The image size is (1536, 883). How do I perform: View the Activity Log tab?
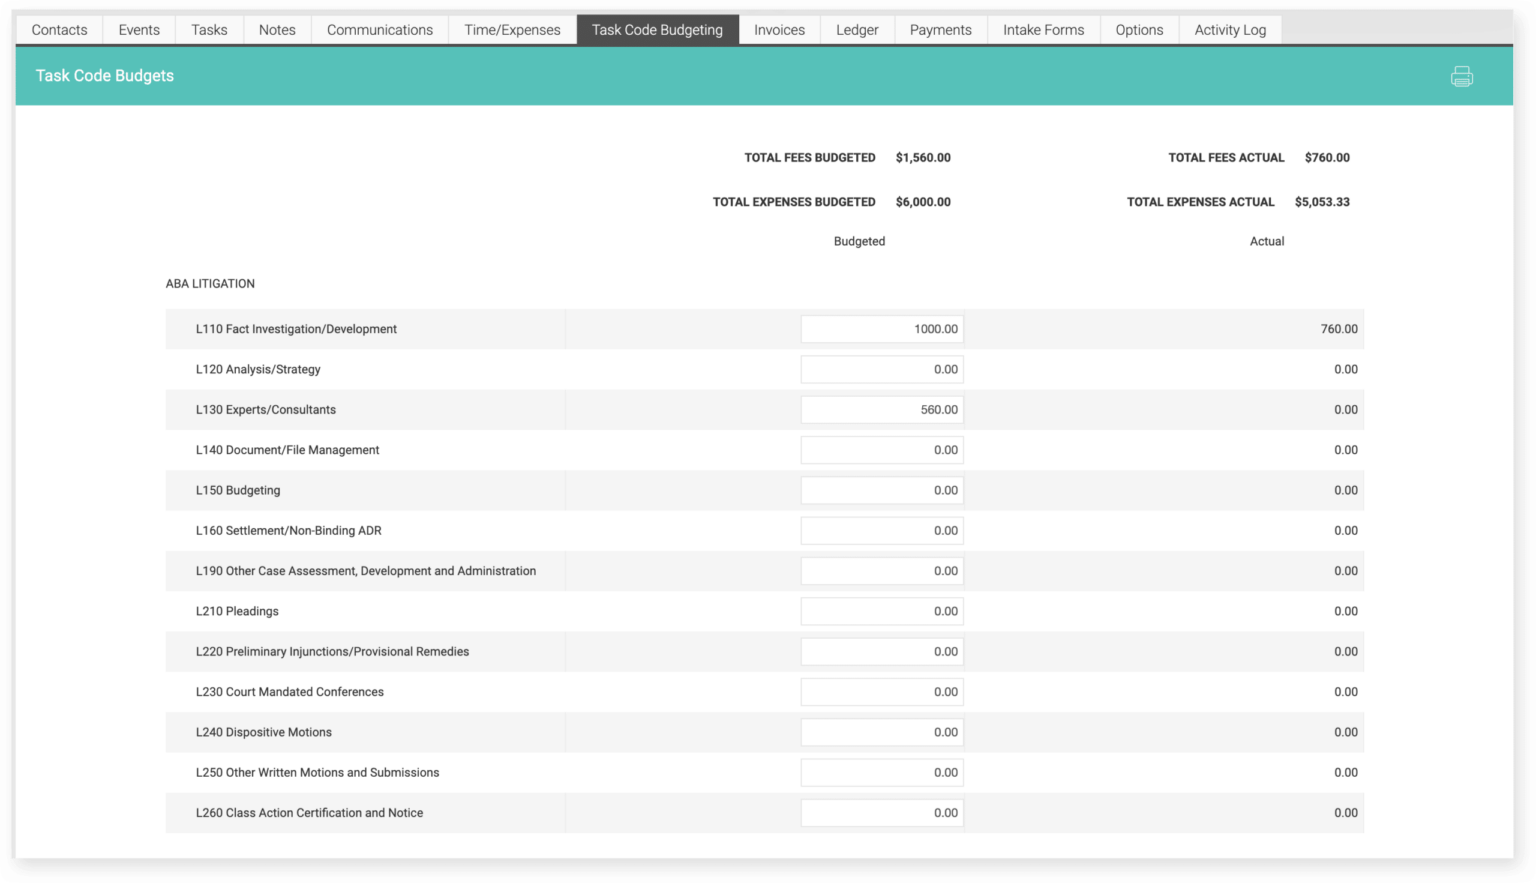click(x=1230, y=29)
